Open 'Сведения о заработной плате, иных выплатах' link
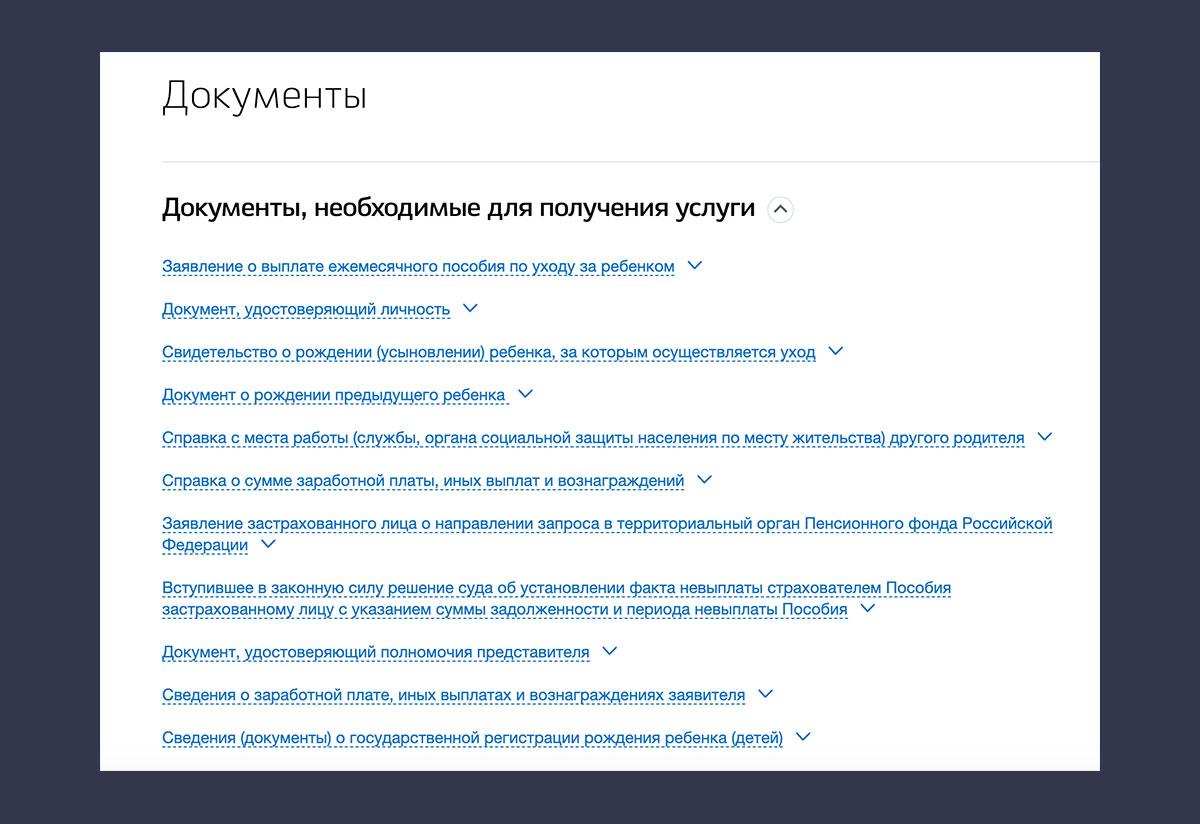1200x824 pixels. point(453,695)
